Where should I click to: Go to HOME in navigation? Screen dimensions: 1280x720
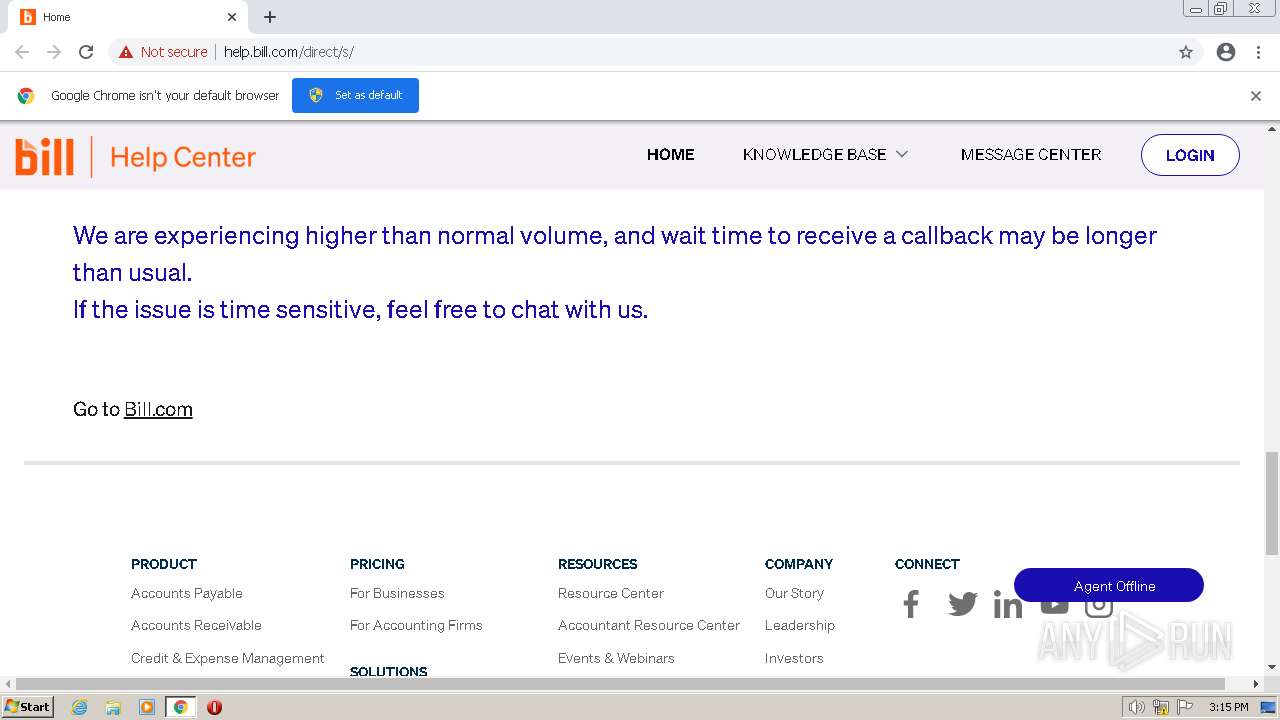(670, 154)
